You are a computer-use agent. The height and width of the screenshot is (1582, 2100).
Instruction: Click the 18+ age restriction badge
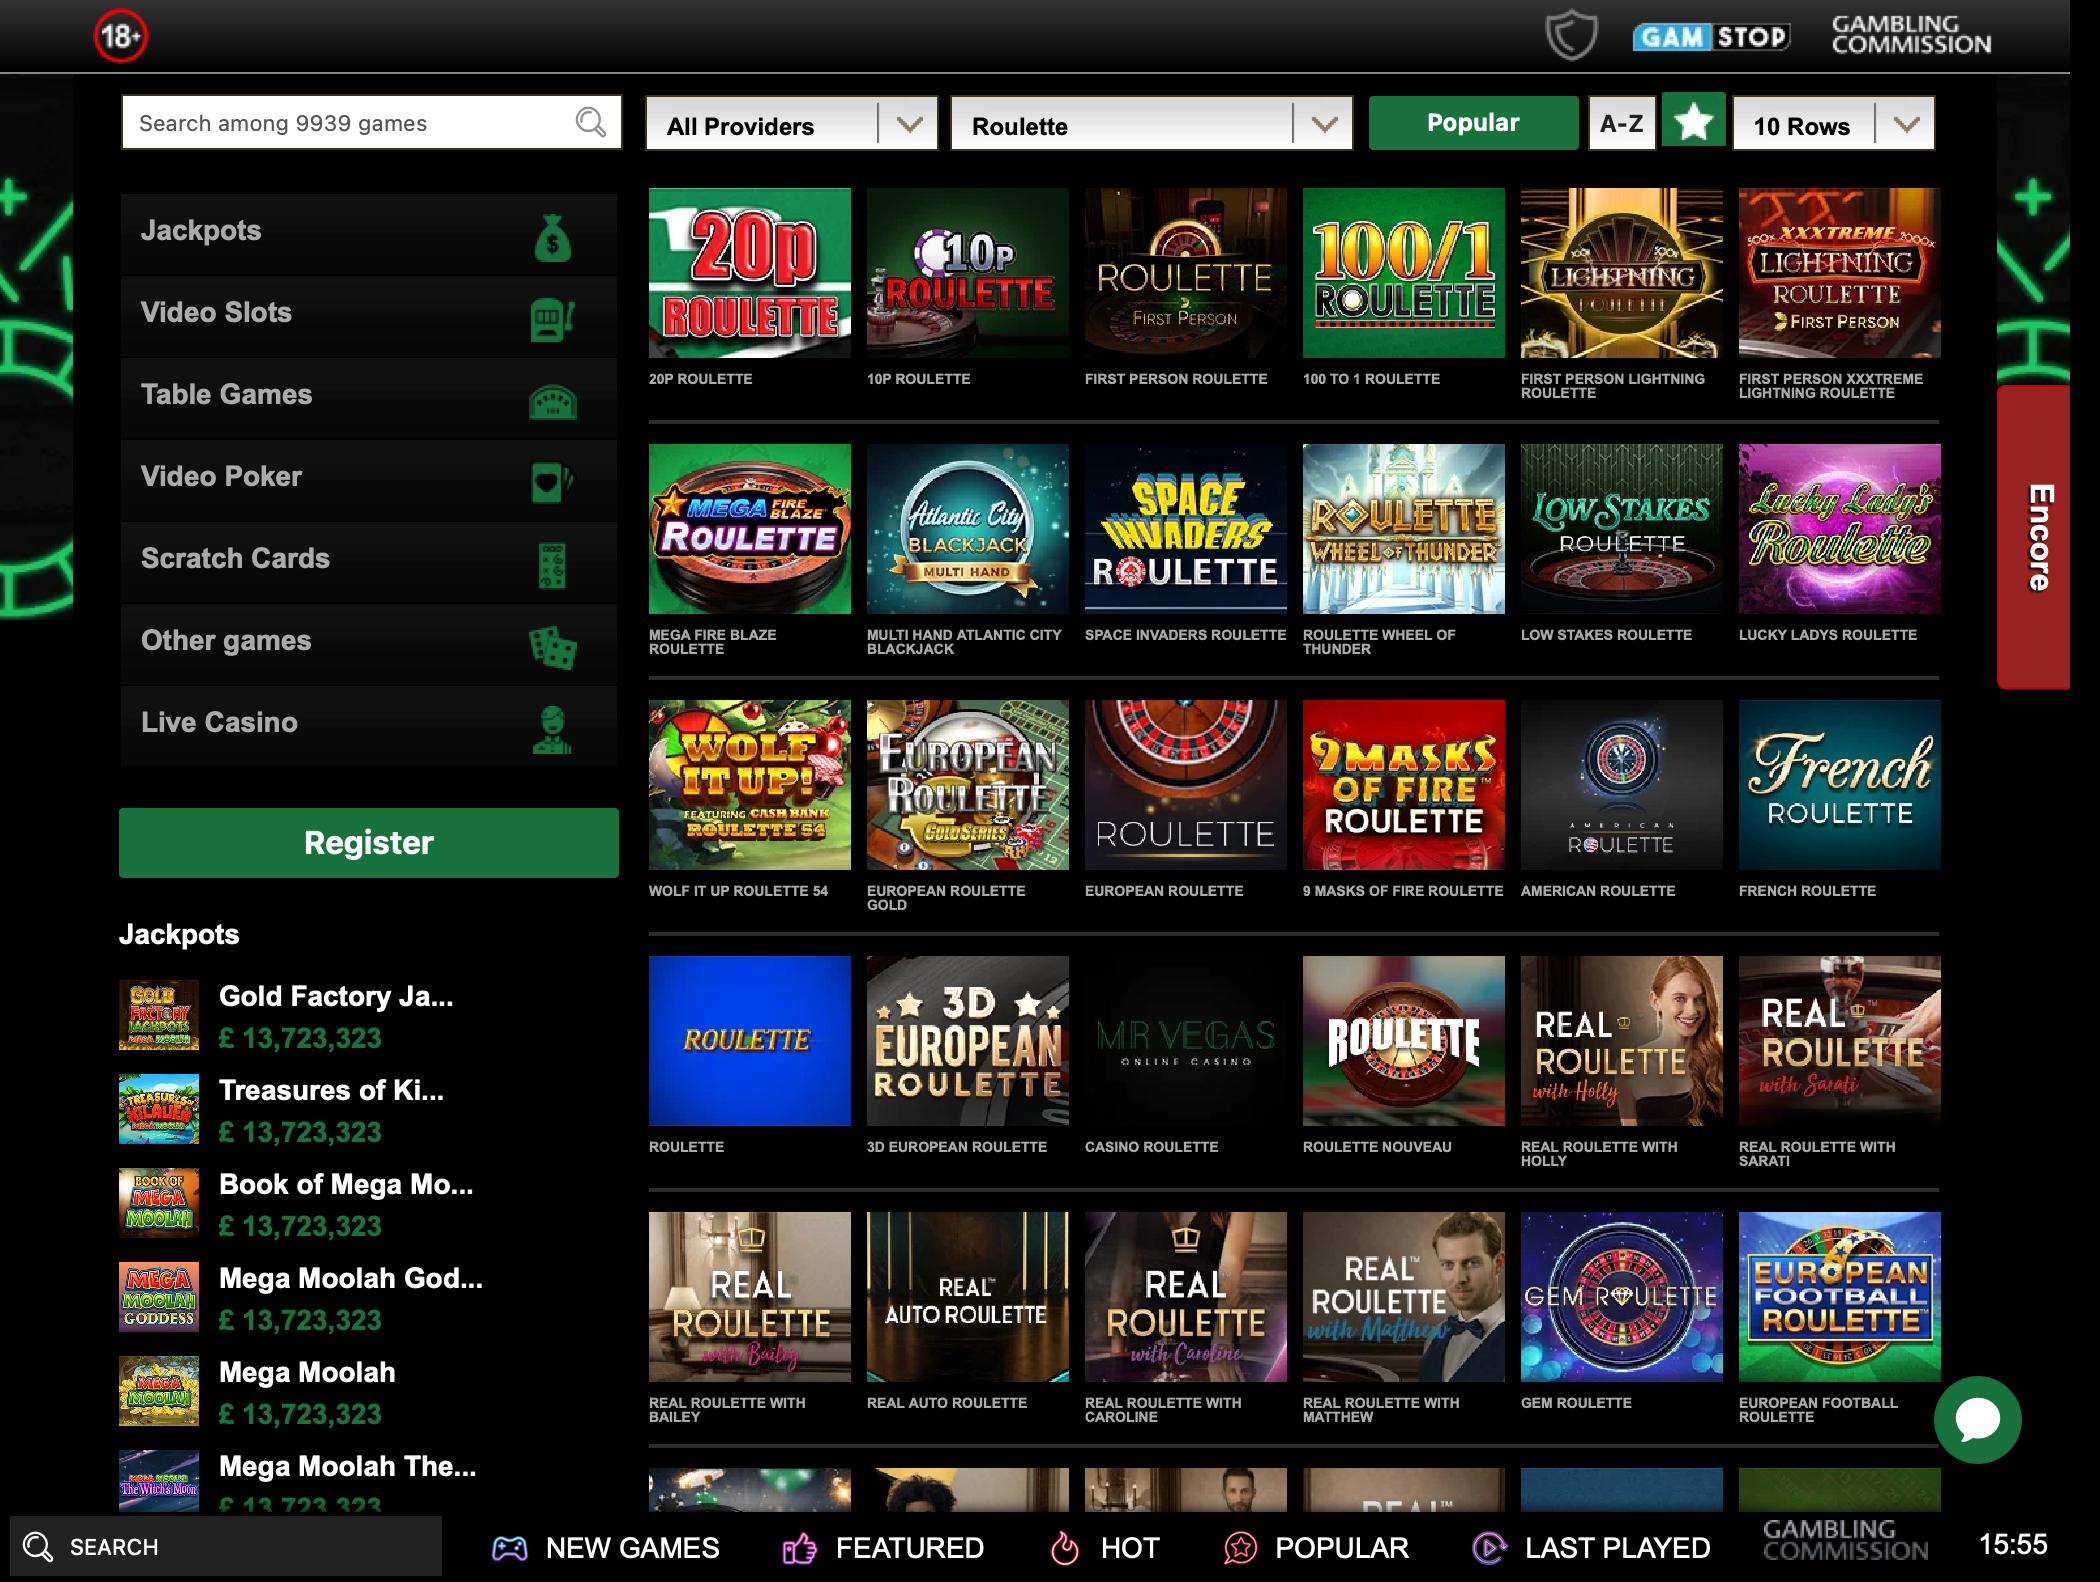coord(120,37)
